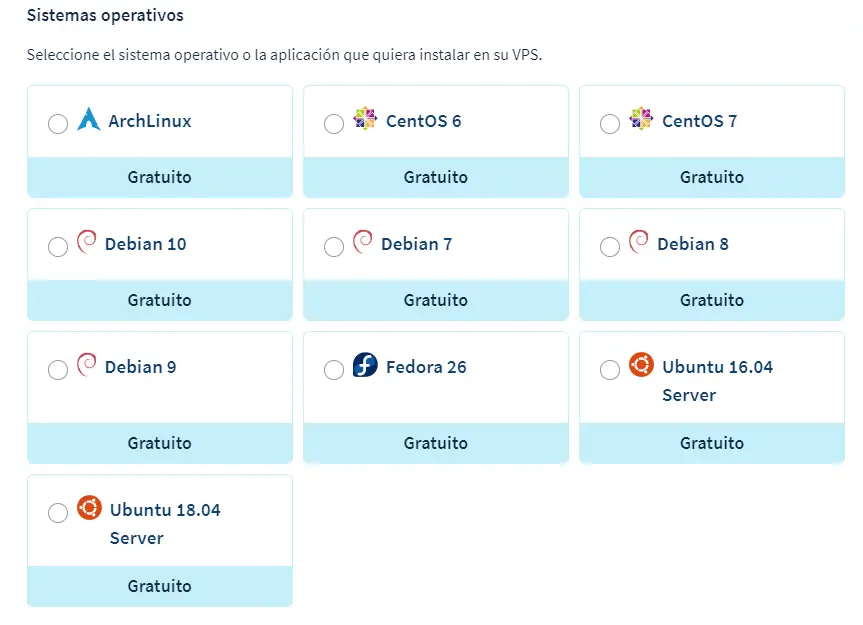Screen dimensions: 863x625
Task: Click the CentOS 7 logo icon
Action: [641, 120]
